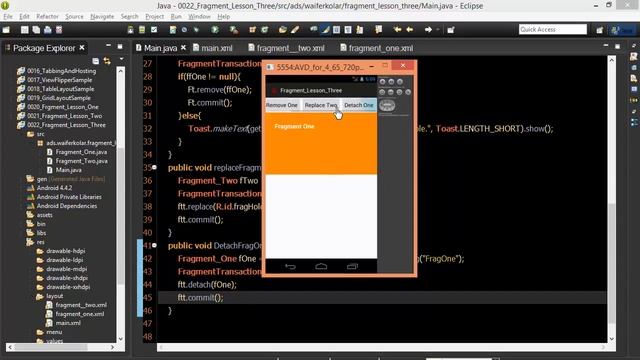Image resolution: width=640 pixels, height=360 pixels.
Task: Select Main.java in Package Explorer tree
Action: click(x=64, y=170)
